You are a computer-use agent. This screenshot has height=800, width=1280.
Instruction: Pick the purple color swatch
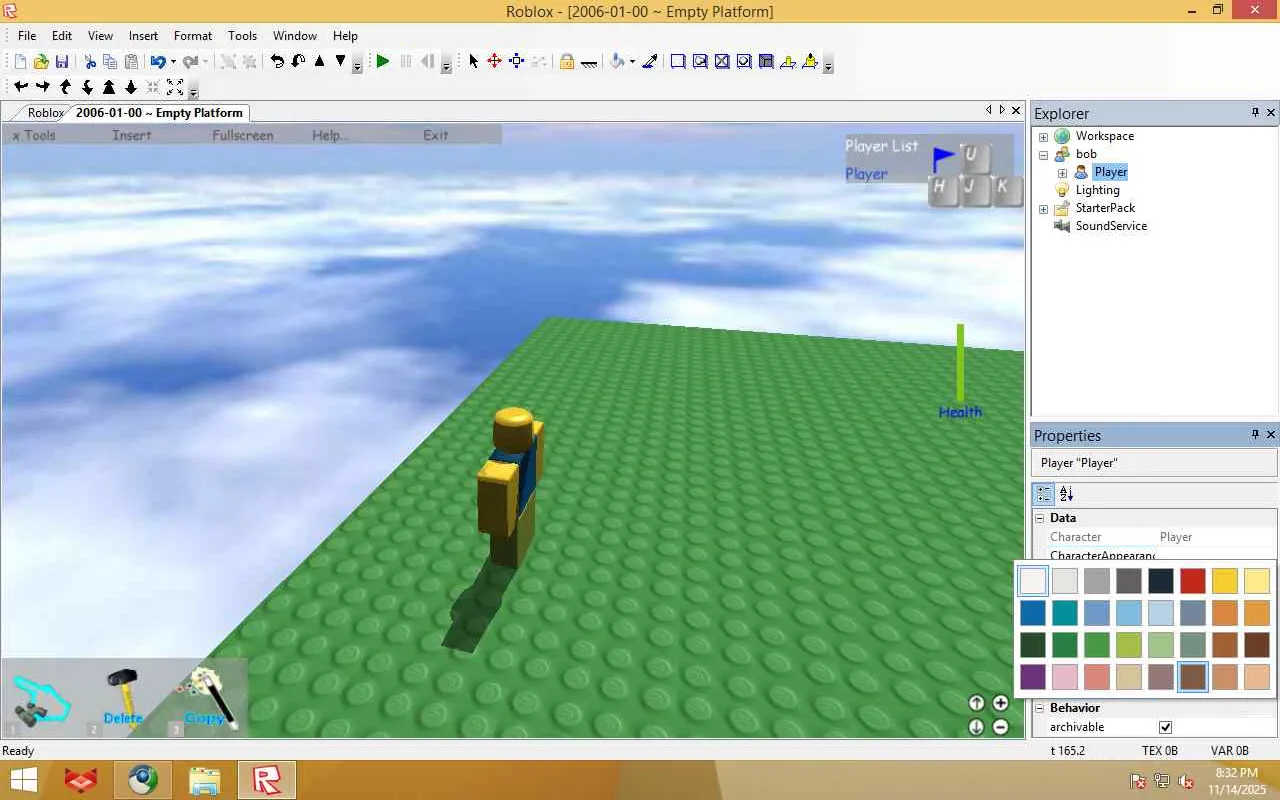pyautogui.click(x=1033, y=677)
